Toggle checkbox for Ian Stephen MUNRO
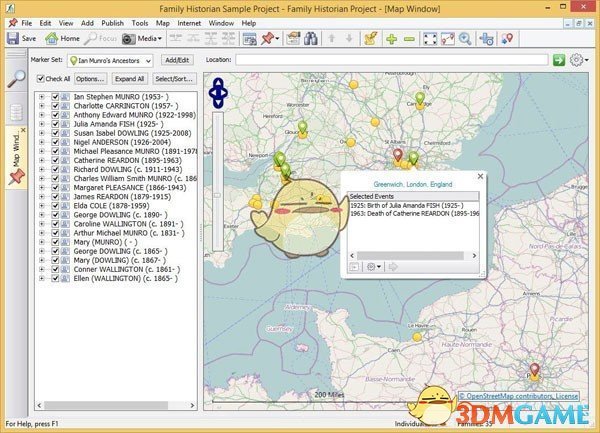 point(54,97)
